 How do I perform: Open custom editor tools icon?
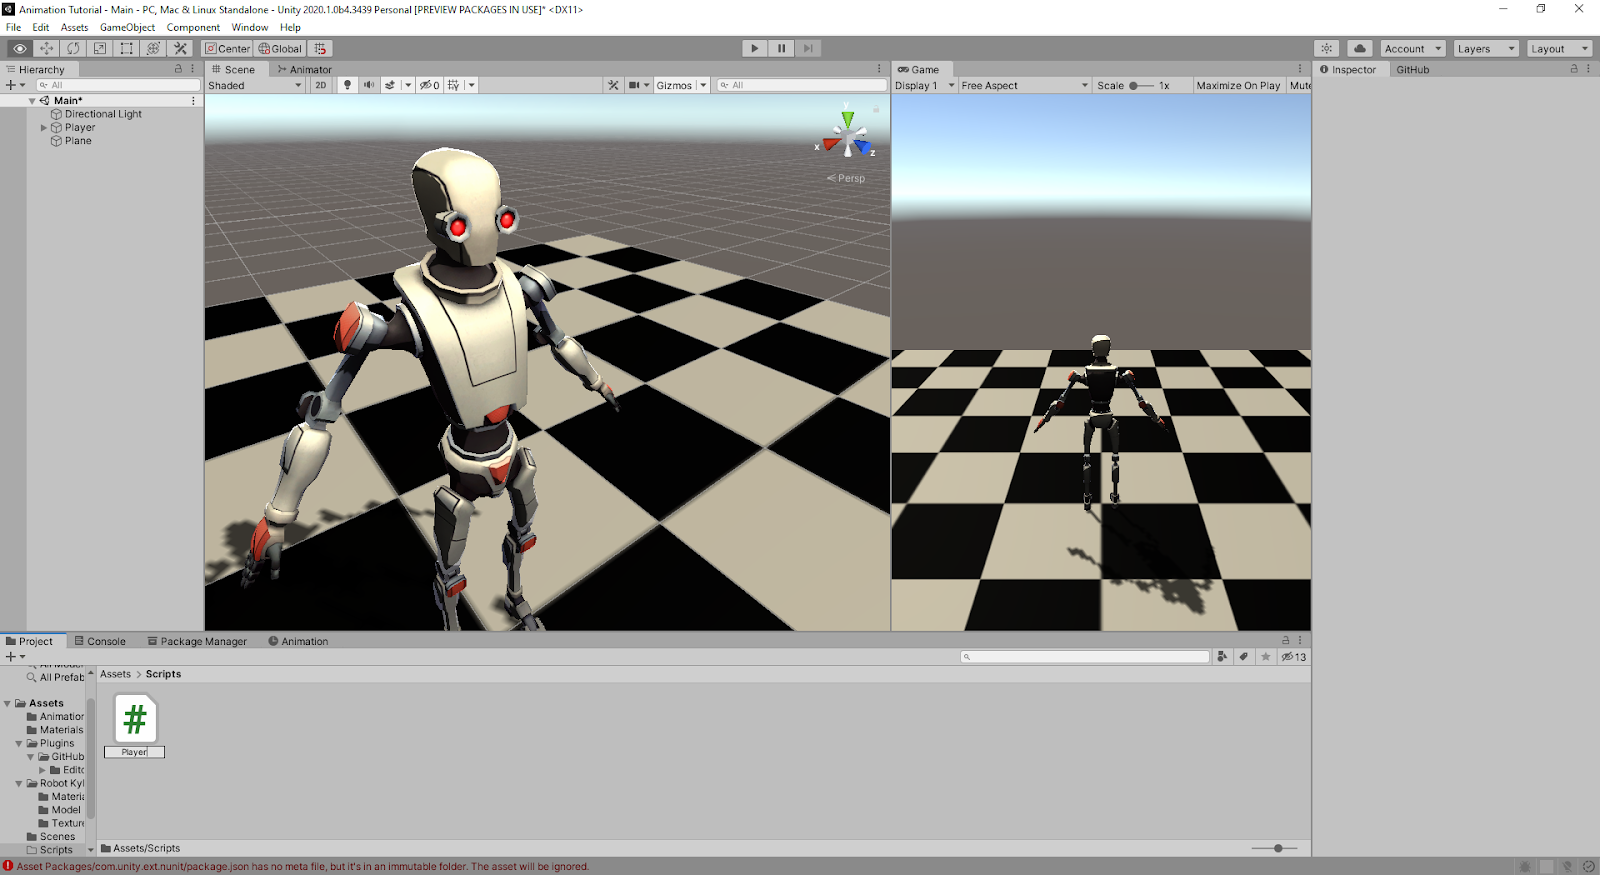pyautogui.click(x=180, y=48)
